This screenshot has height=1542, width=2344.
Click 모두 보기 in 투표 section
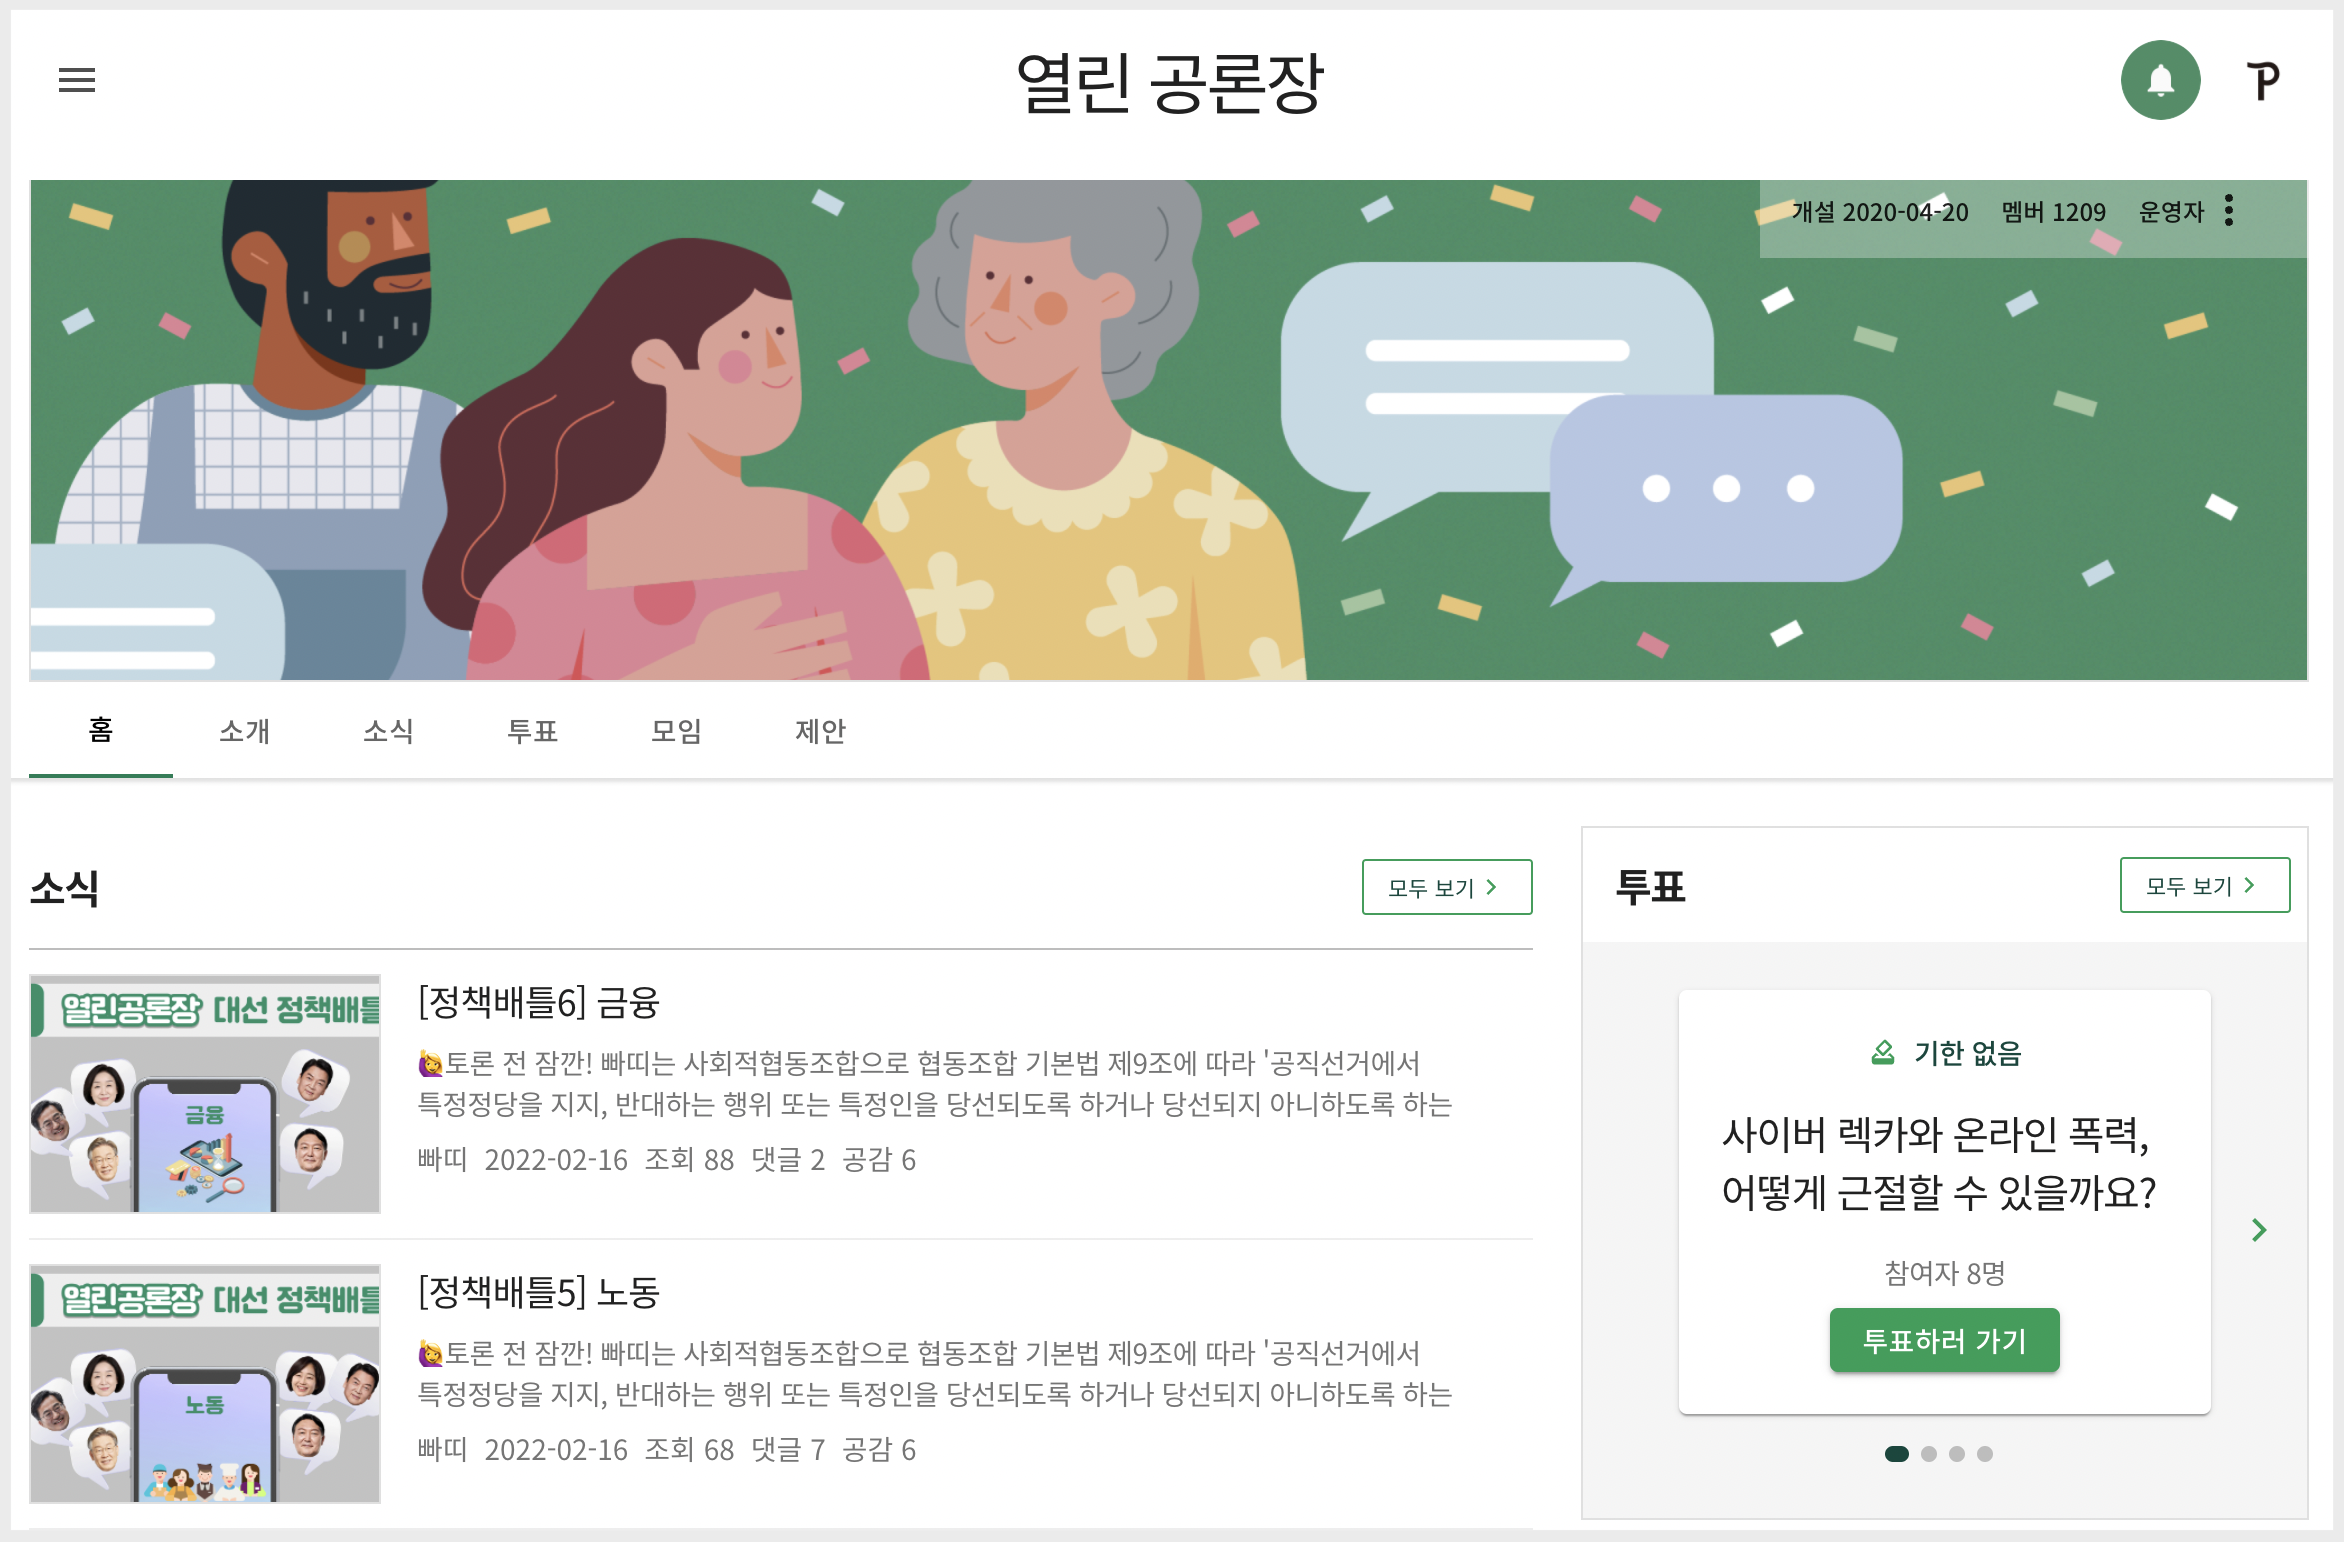tap(2205, 885)
